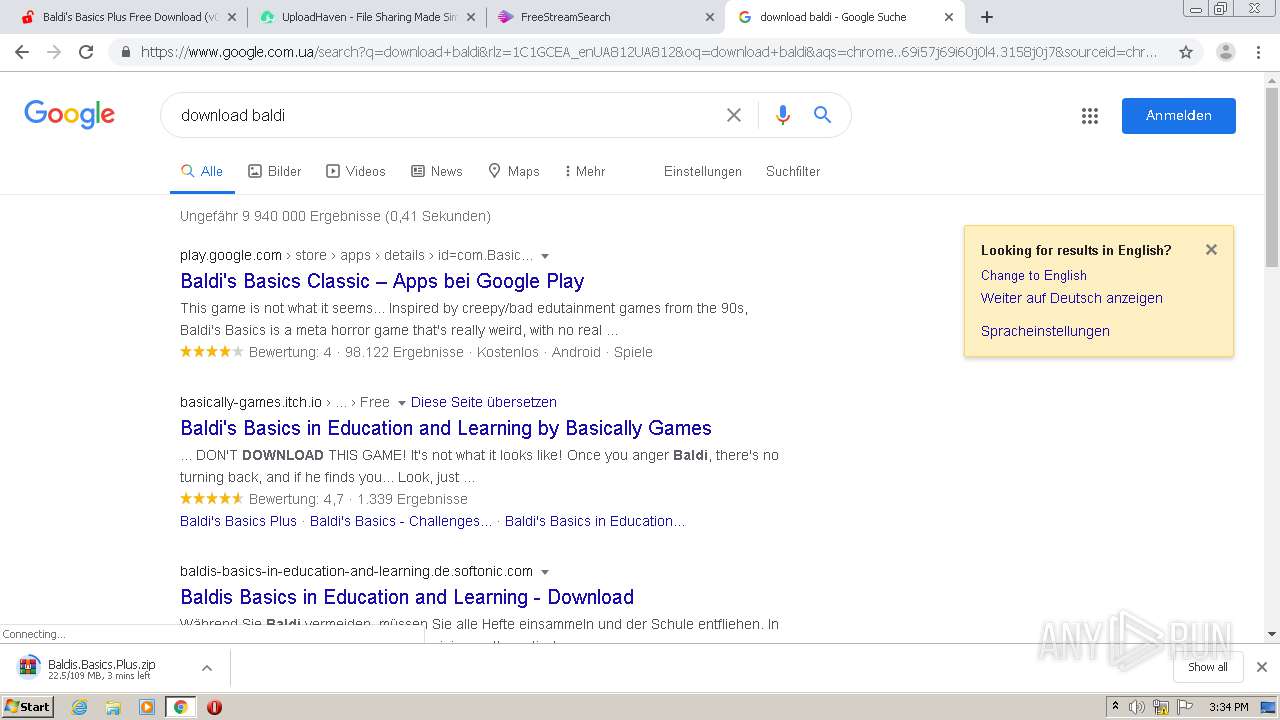Dismiss the language suggestion box
Image resolution: width=1280 pixels, height=720 pixels.
pos(1211,250)
